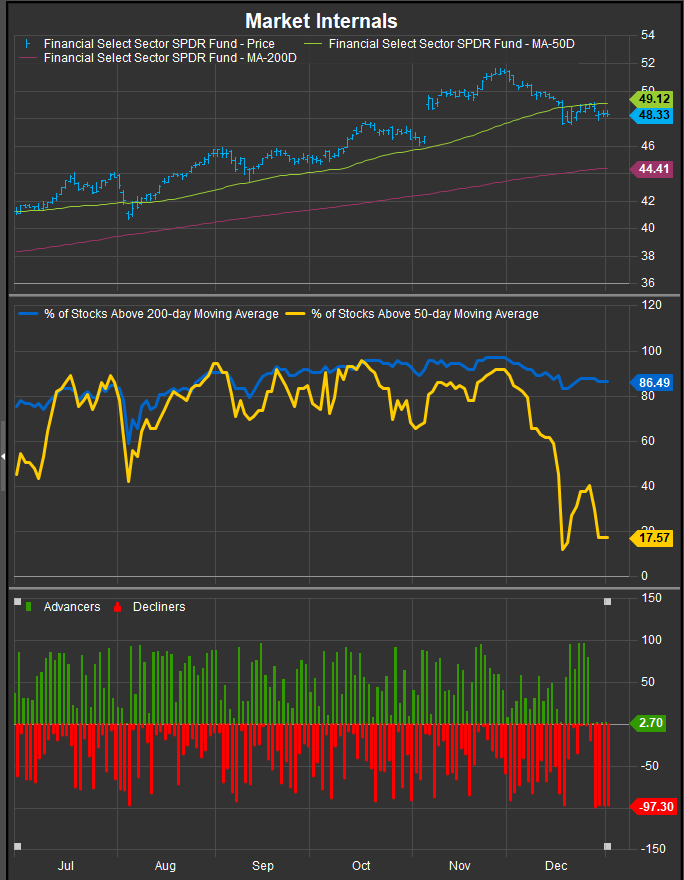This screenshot has width=684, height=880.
Task: Click the red Decliners triangle legend icon
Action: (x=119, y=606)
